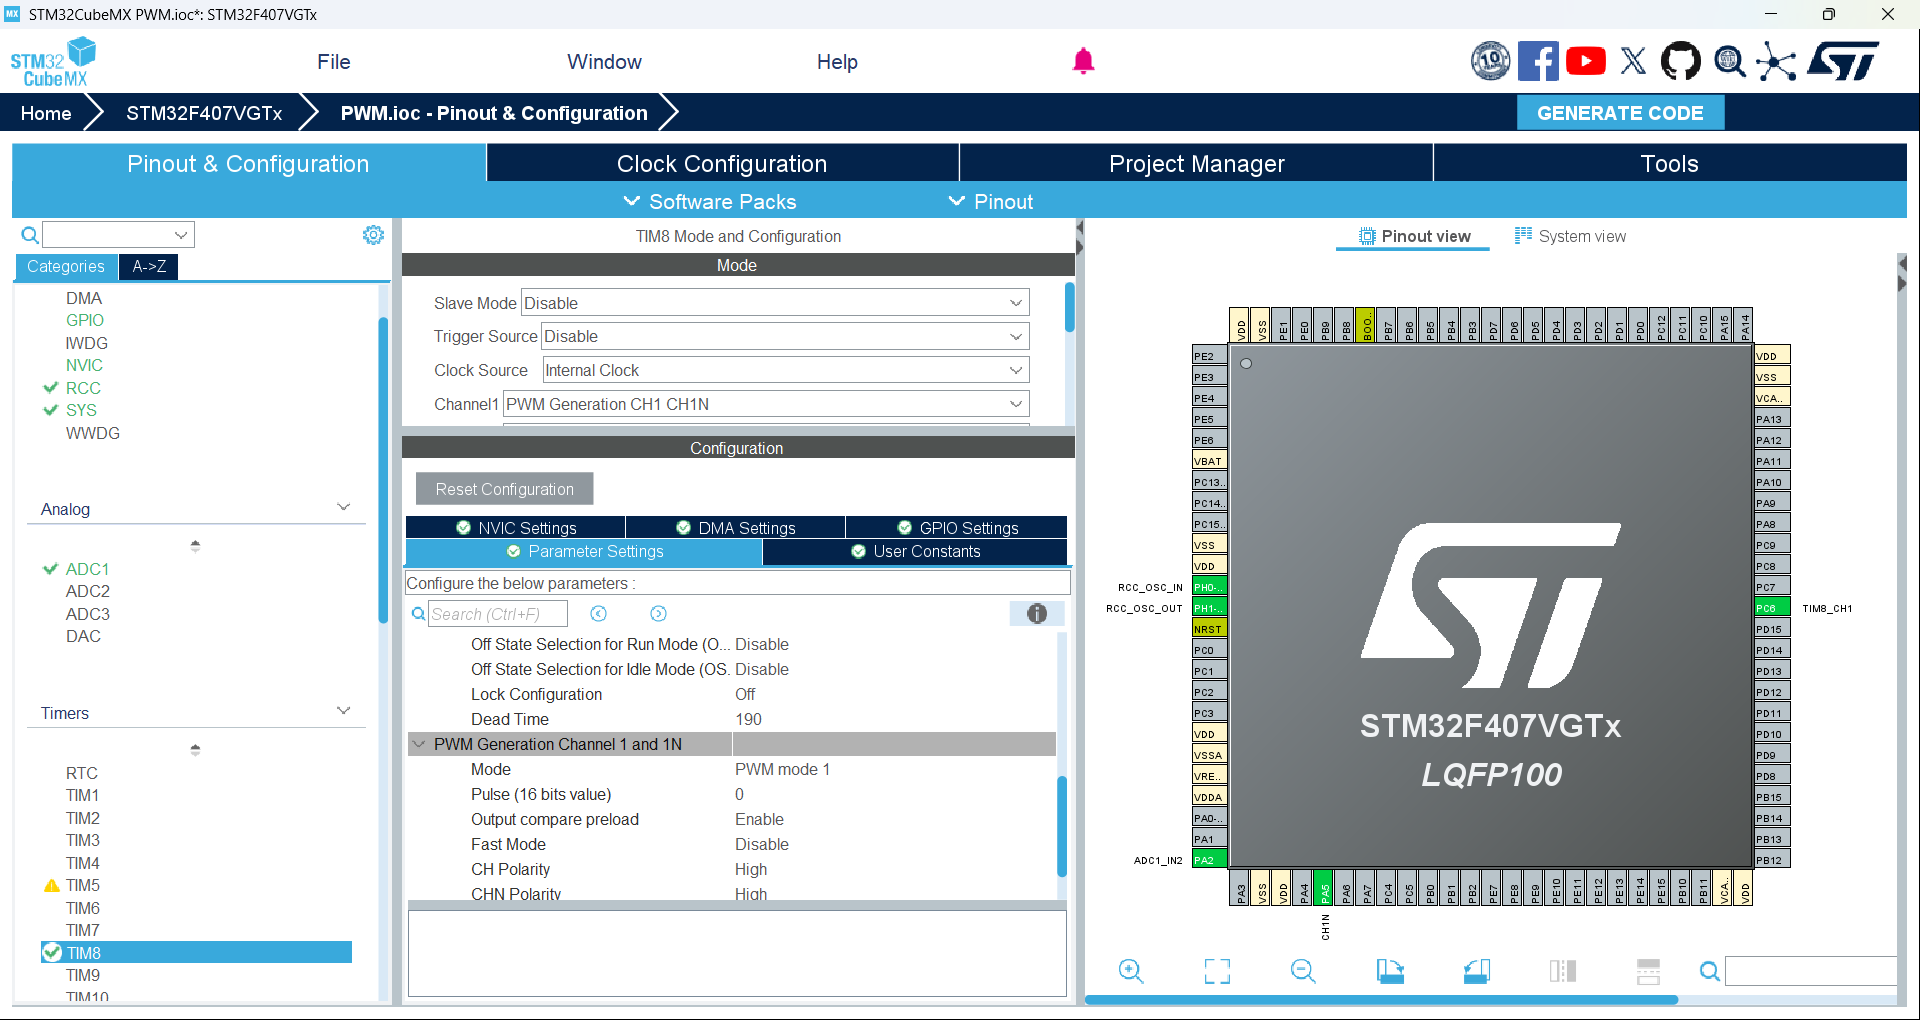This screenshot has height=1020, width=1920.
Task: Open the Channel1 PWM Generation dropdown
Action: tap(1016, 404)
